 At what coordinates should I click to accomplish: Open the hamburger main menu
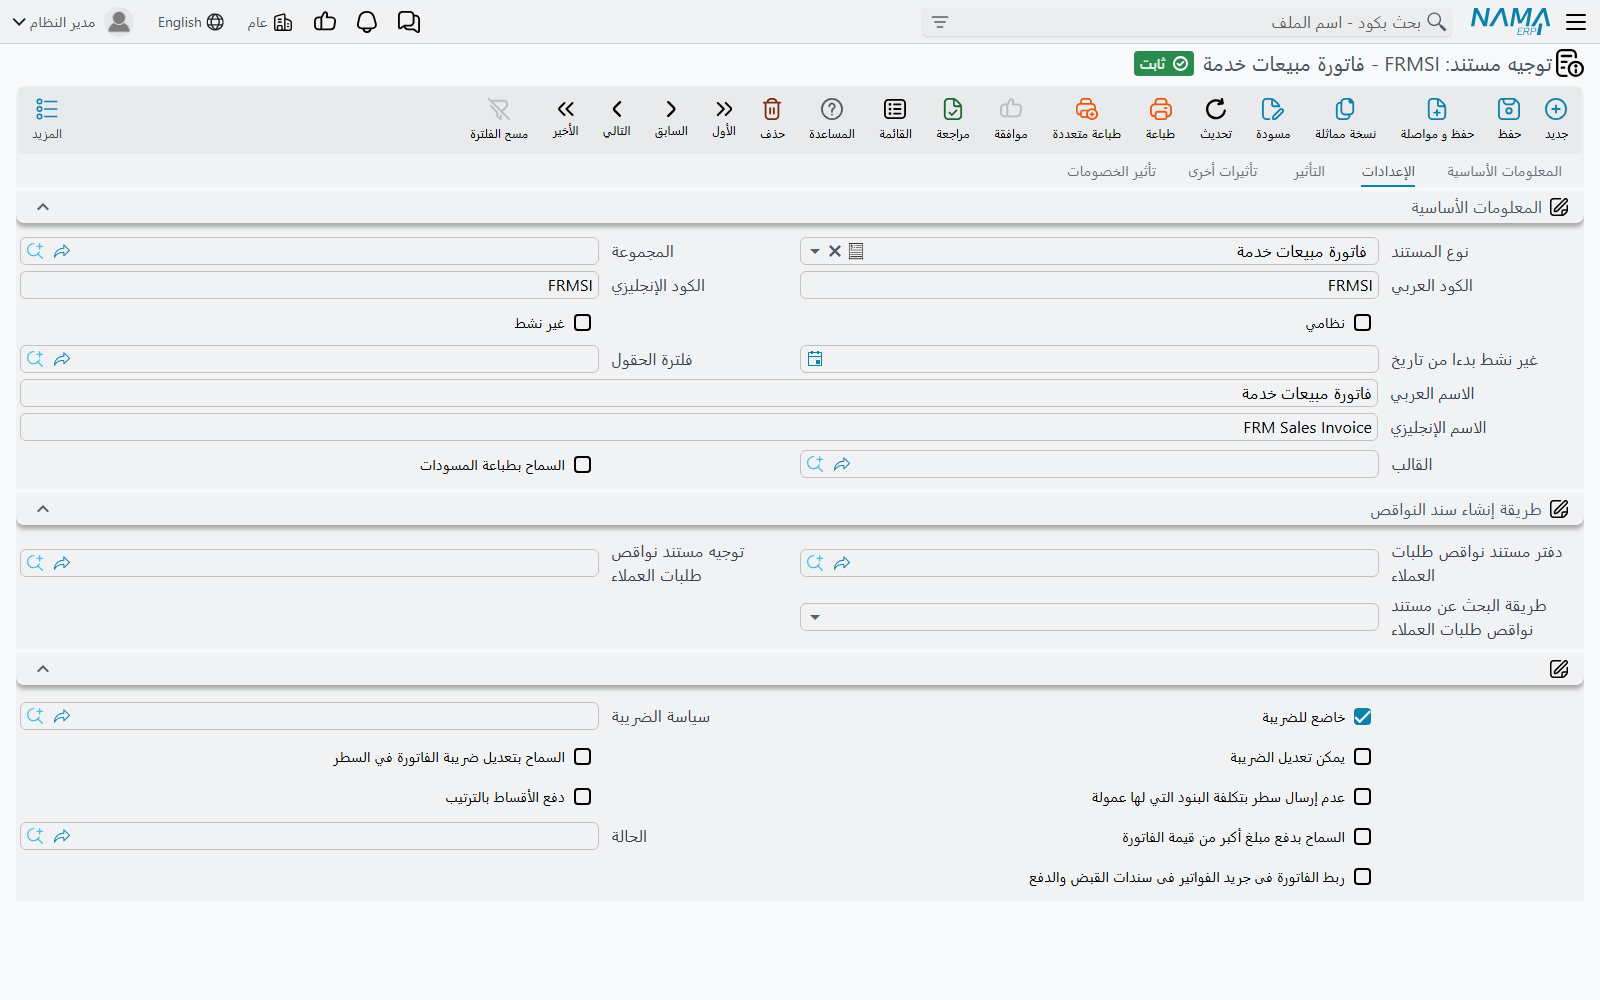[x=1576, y=22]
